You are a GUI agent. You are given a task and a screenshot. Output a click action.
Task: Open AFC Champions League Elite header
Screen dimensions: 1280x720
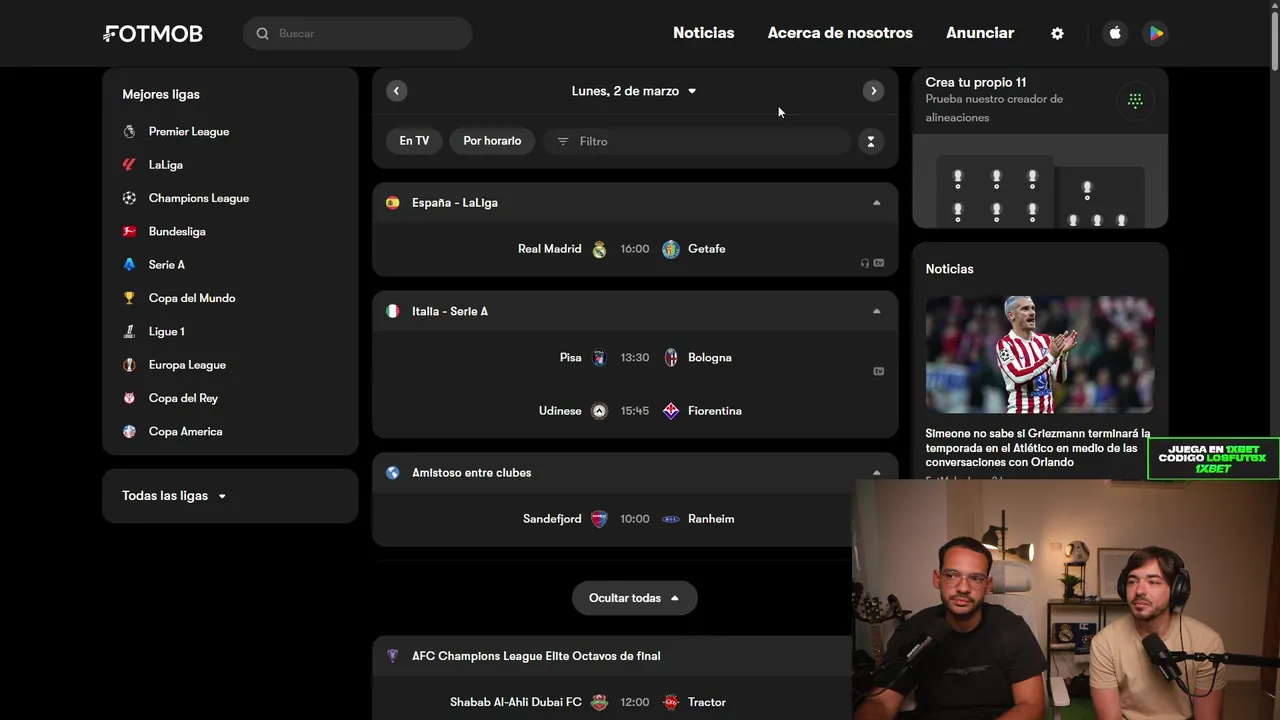pos(536,656)
